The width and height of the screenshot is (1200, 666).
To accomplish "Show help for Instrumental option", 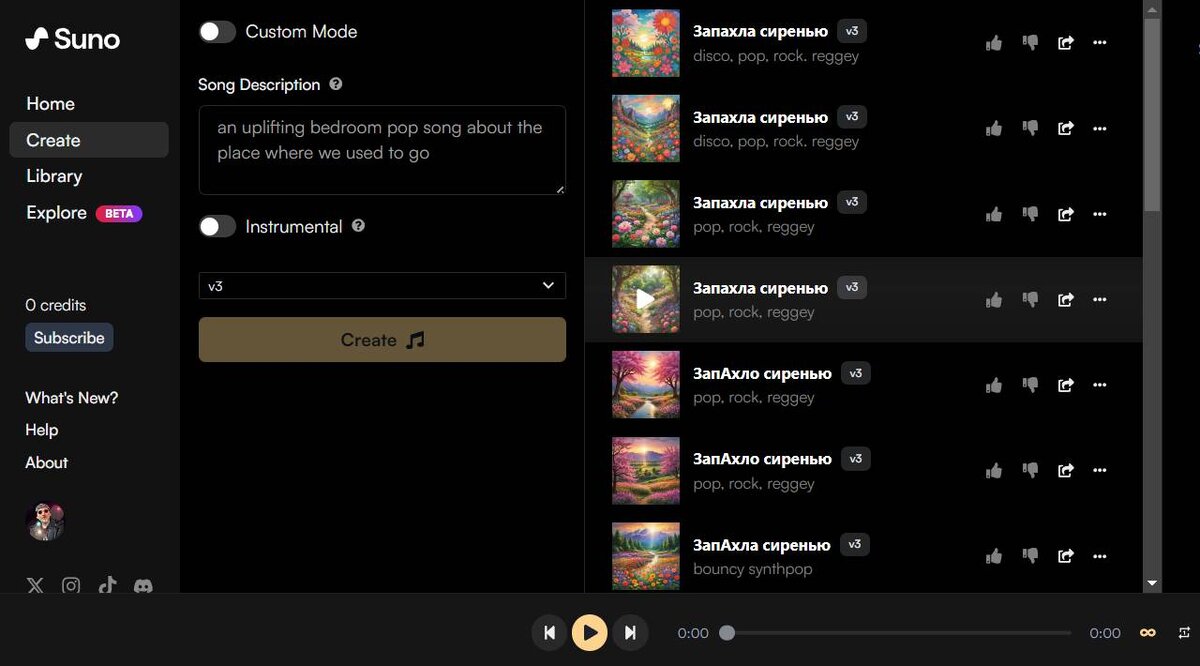I will tap(358, 226).
